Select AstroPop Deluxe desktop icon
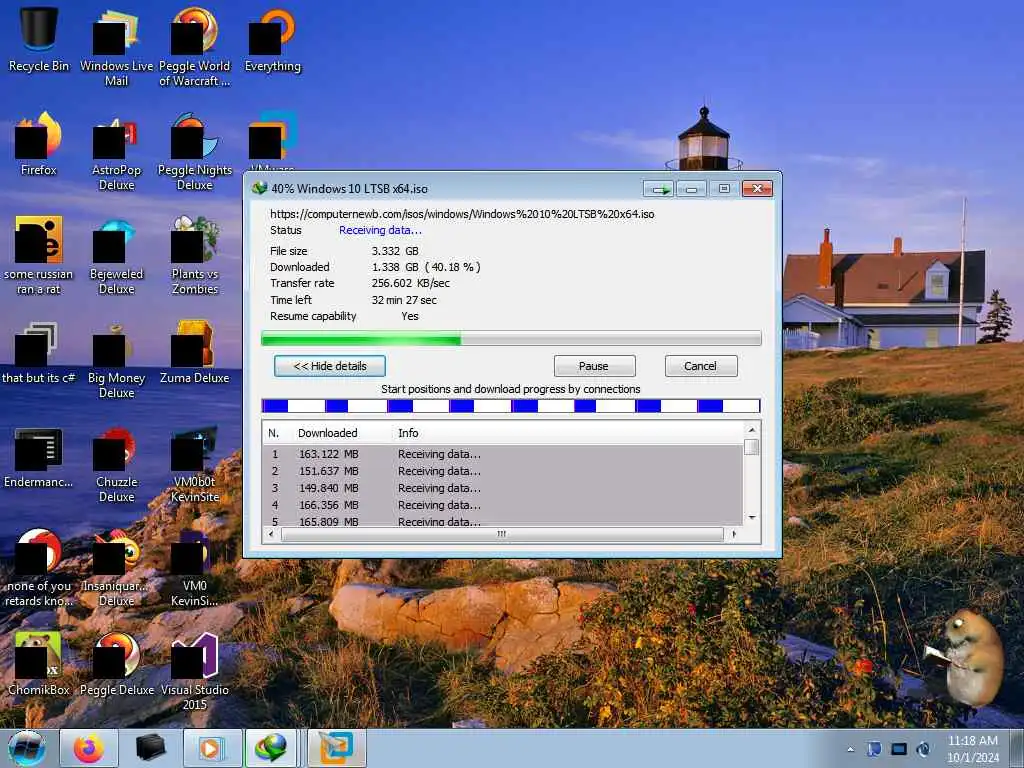The height and width of the screenshot is (768, 1024). (116, 152)
